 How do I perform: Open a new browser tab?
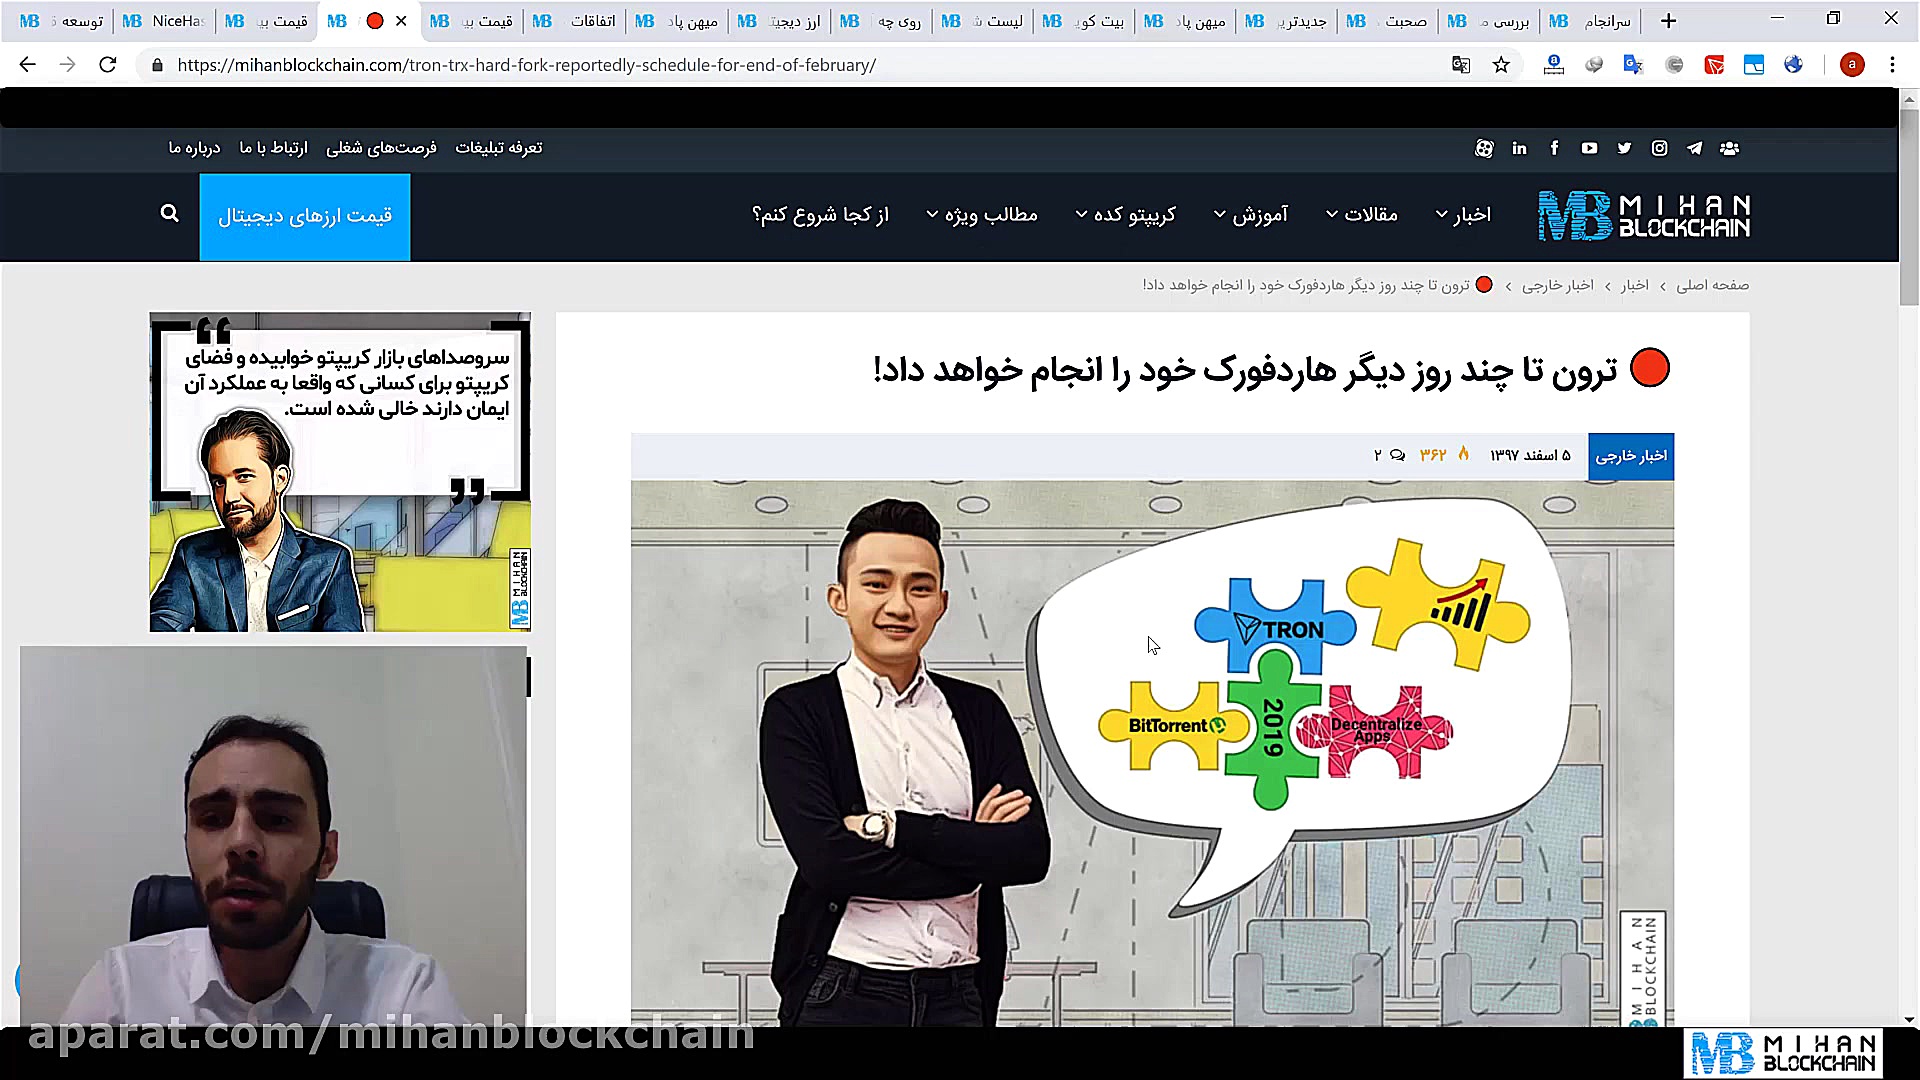click(1668, 21)
